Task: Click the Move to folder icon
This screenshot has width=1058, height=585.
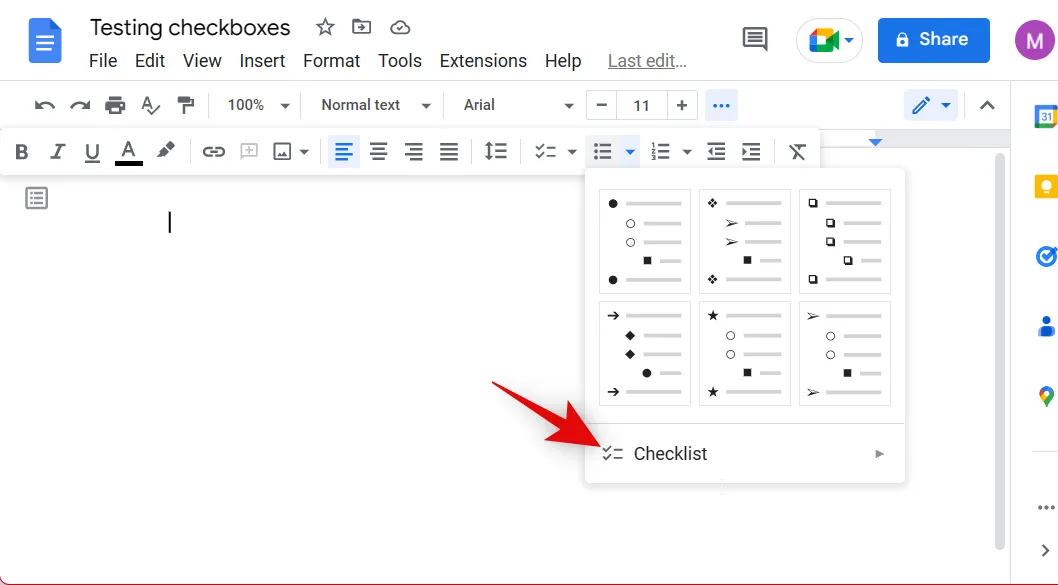Action: (362, 28)
